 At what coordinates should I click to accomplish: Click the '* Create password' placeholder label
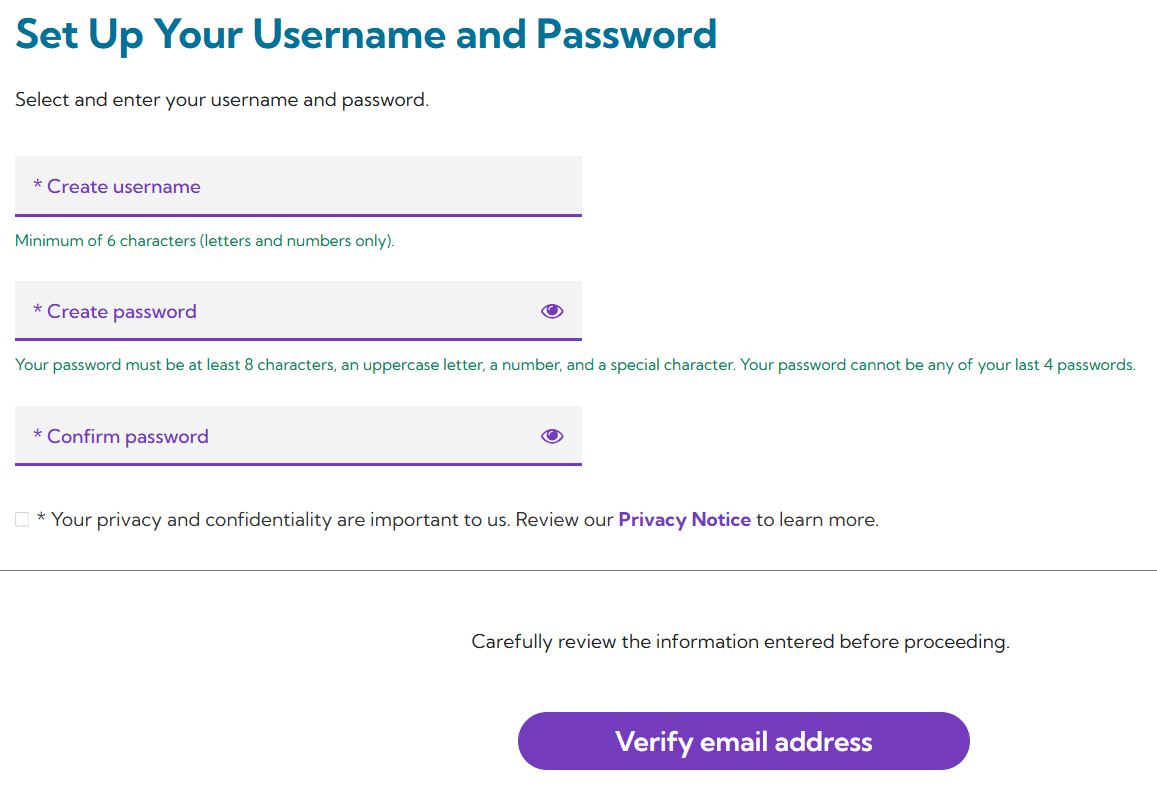(115, 312)
